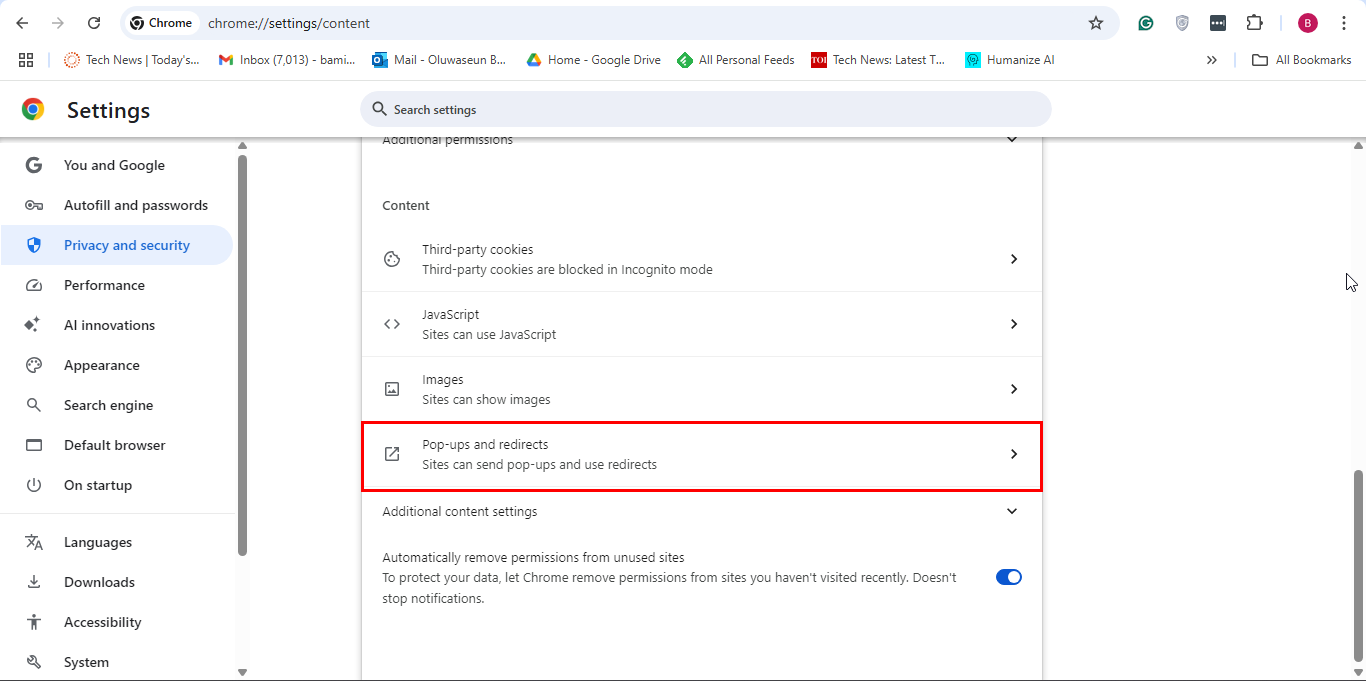The image size is (1366, 681).
Task: Select Appearance in the settings sidebar
Action: (101, 365)
